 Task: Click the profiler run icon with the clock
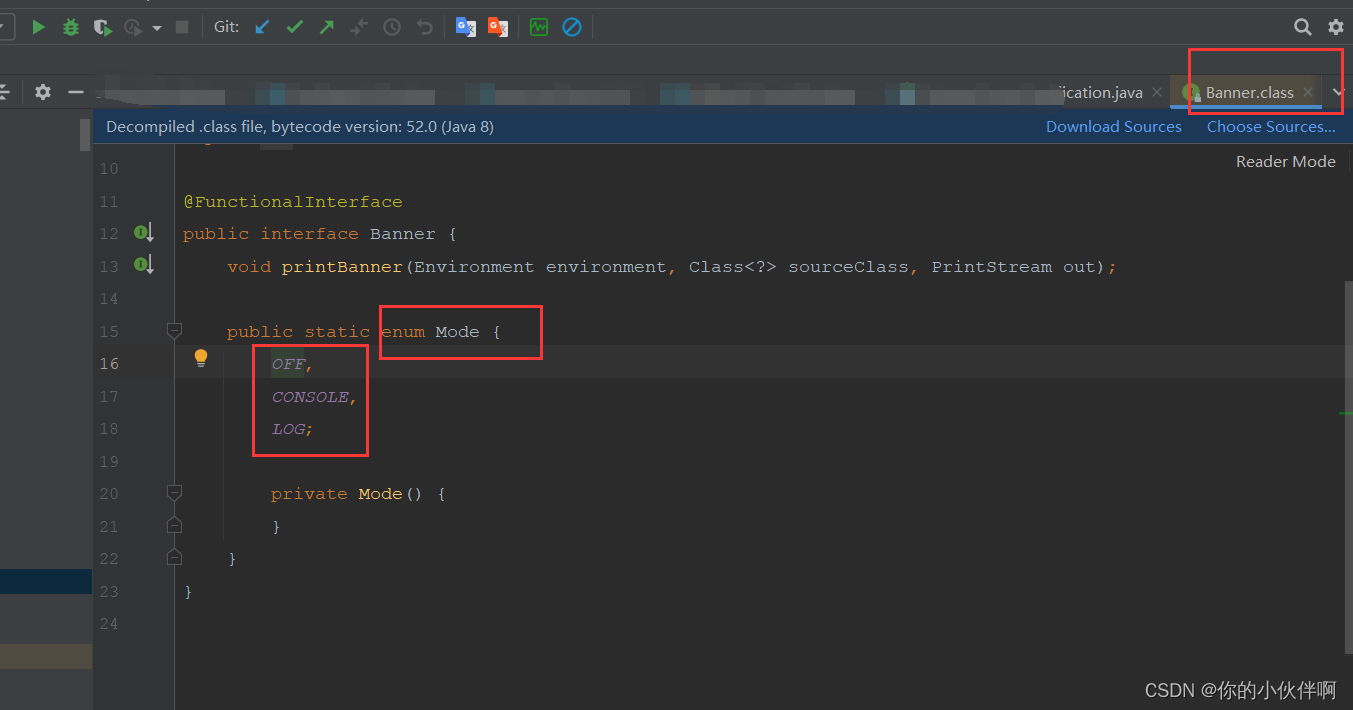pyautogui.click(x=133, y=27)
